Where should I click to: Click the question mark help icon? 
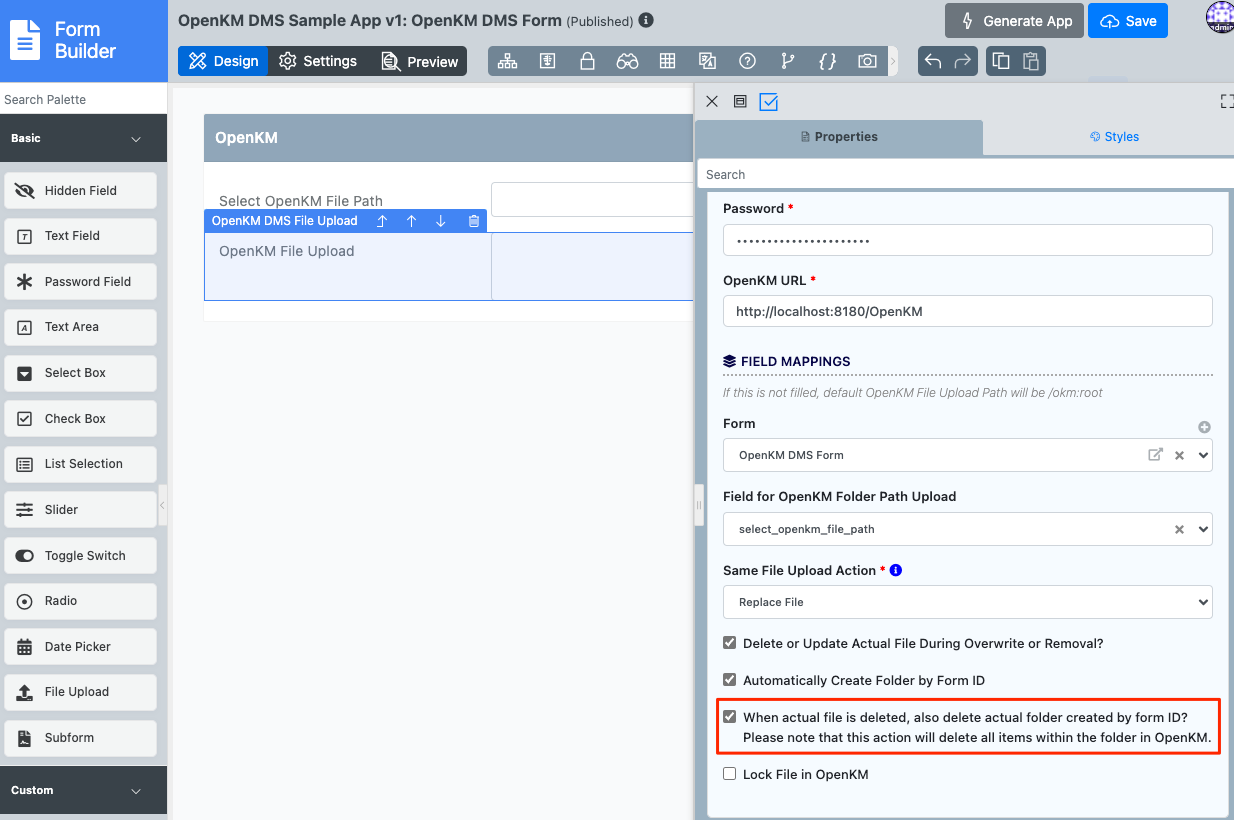(x=747, y=61)
